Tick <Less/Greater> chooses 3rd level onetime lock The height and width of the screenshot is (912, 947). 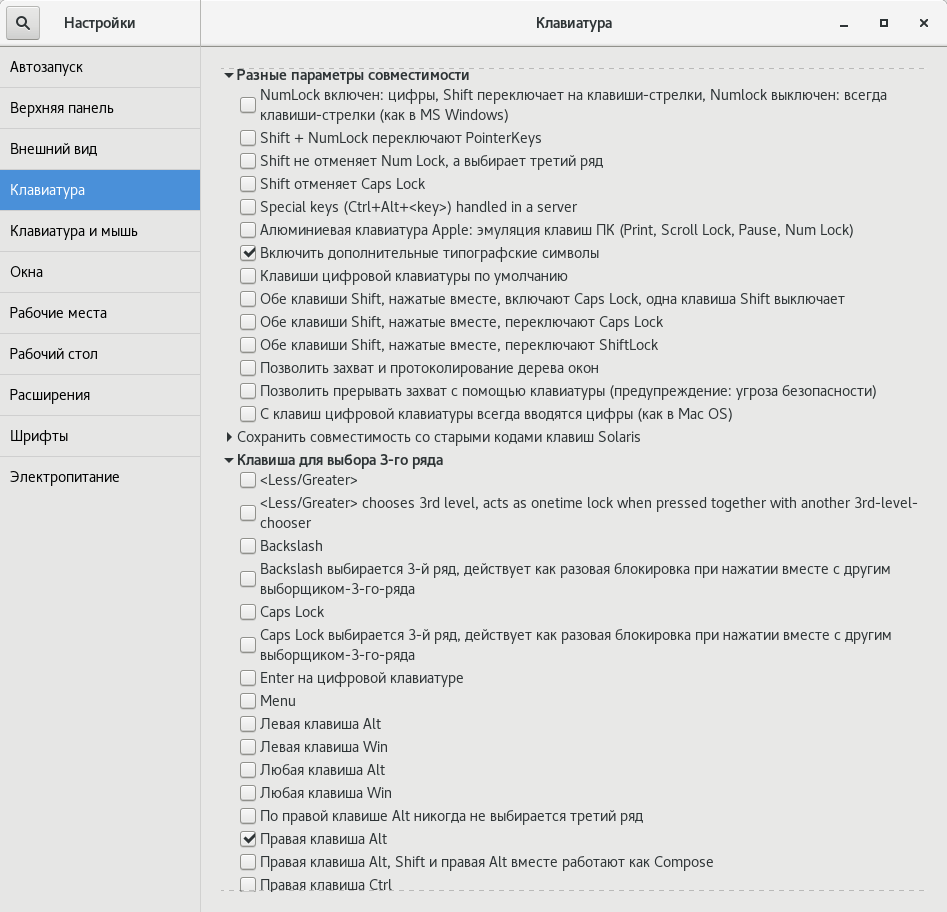248,513
